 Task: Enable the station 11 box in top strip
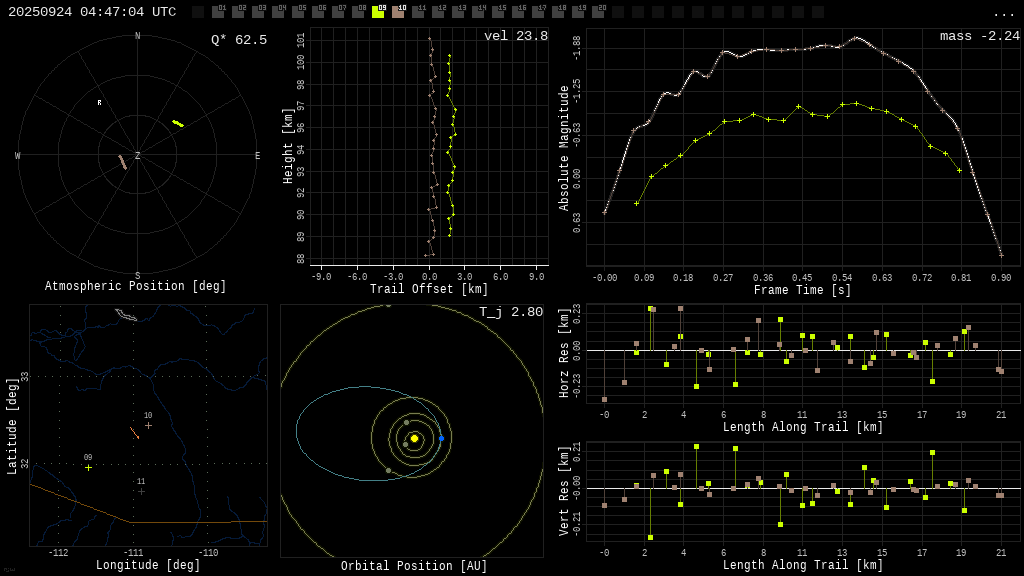pyautogui.click(x=418, y=12)
